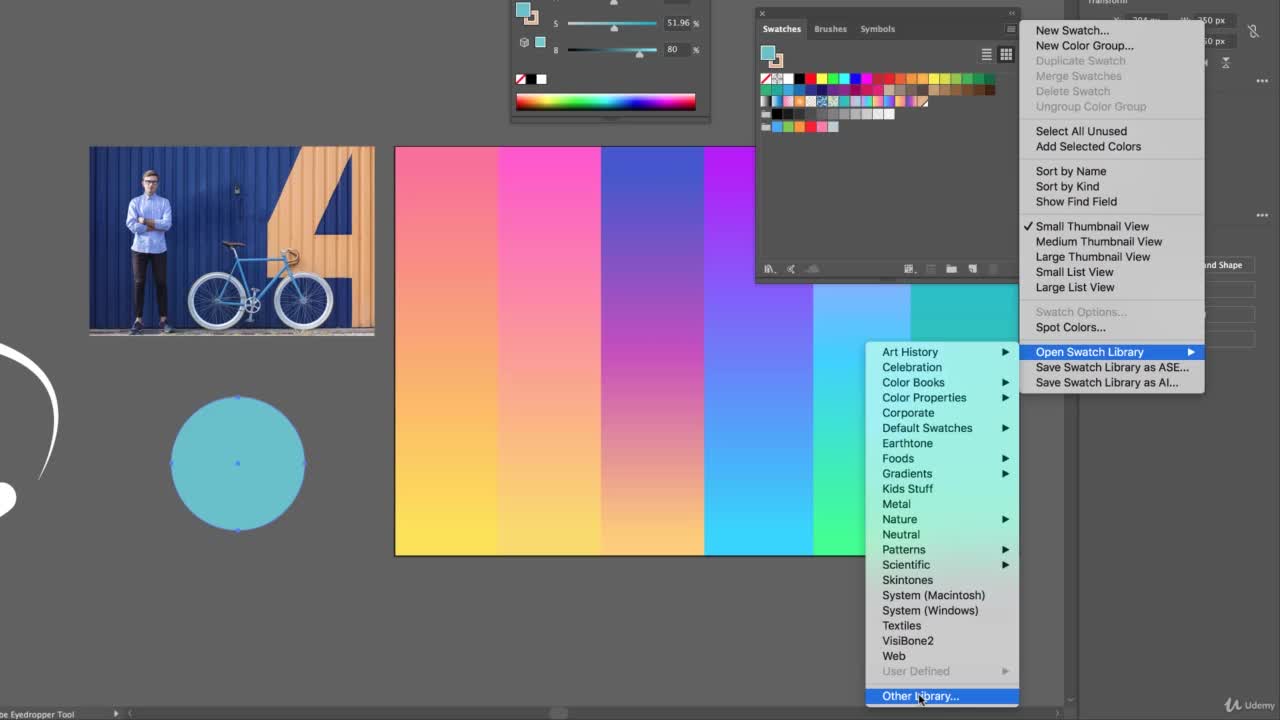Click the black swatch in Color panel

pos(531,79)
